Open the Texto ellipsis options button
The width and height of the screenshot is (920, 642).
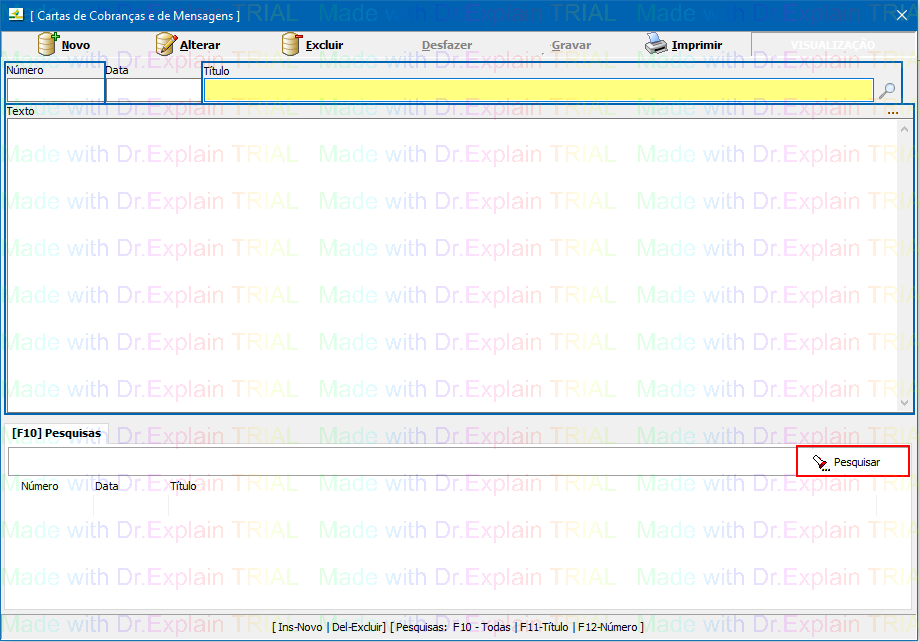pos(892,112)
